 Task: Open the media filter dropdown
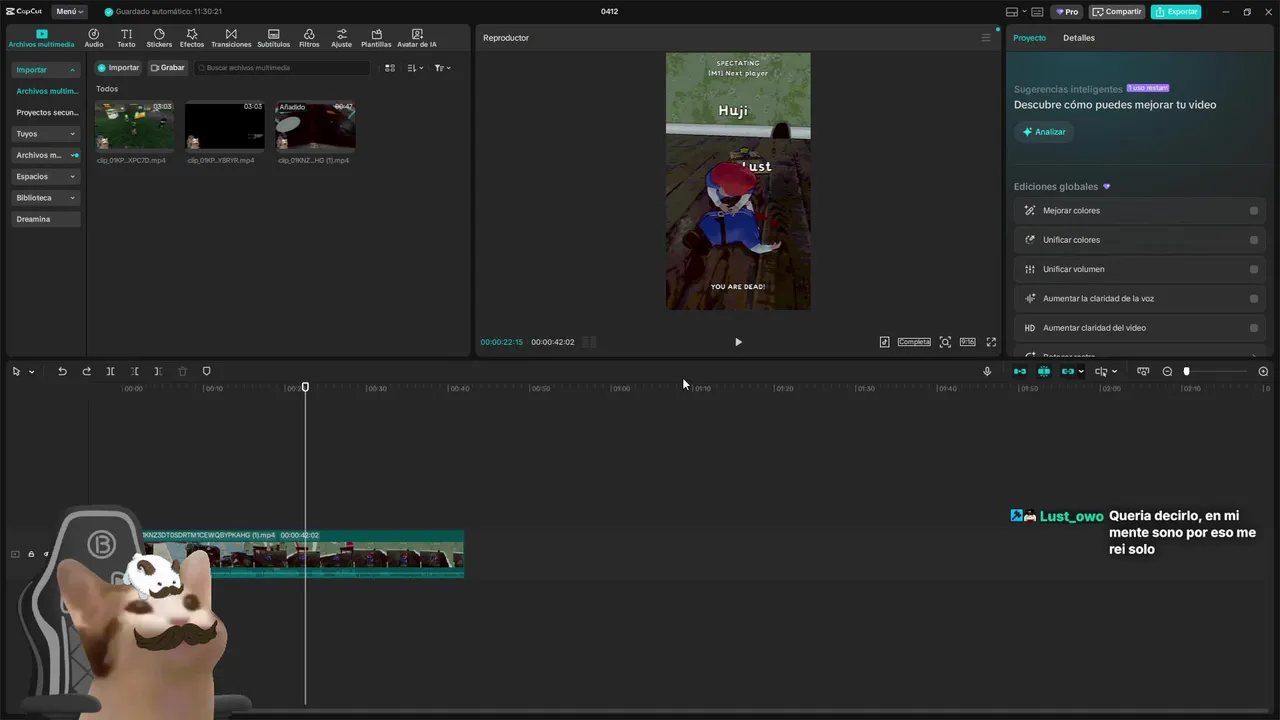click(442, 68)
